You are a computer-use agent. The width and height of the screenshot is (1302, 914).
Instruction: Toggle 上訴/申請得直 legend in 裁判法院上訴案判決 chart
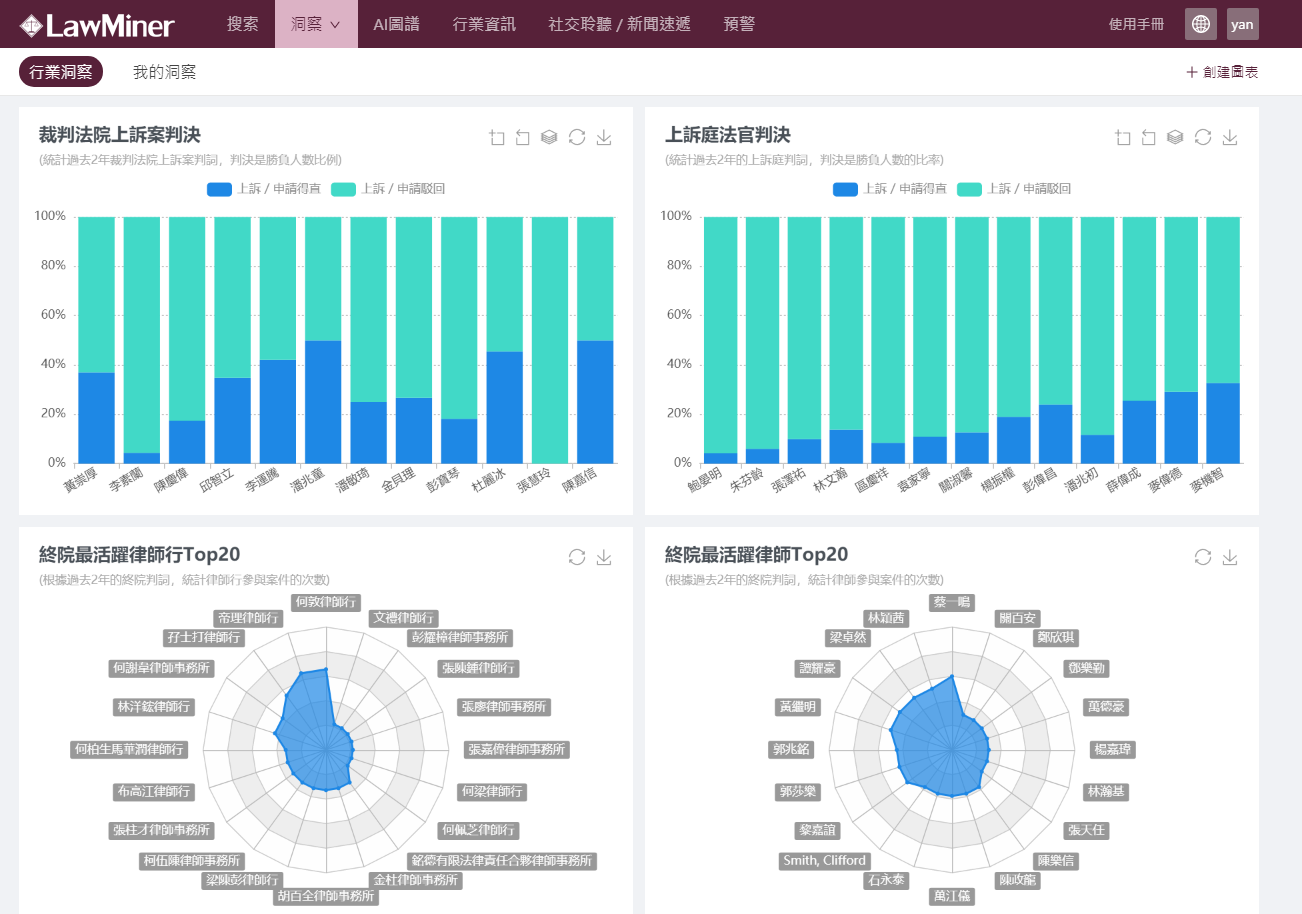(264, 189)
